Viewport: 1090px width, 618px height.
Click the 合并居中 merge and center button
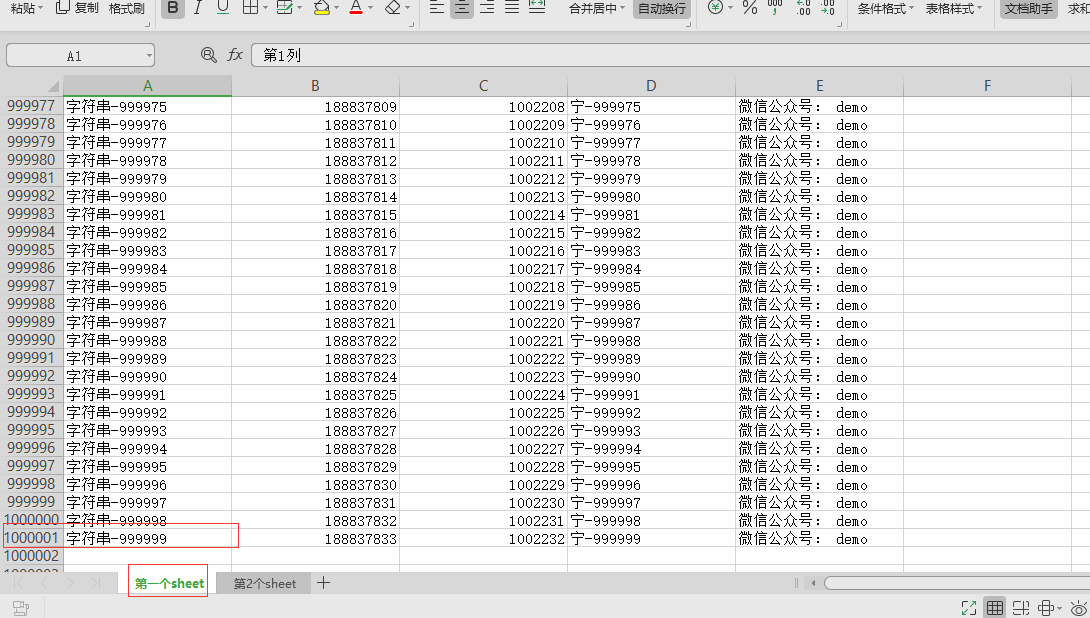click(592, 9)
